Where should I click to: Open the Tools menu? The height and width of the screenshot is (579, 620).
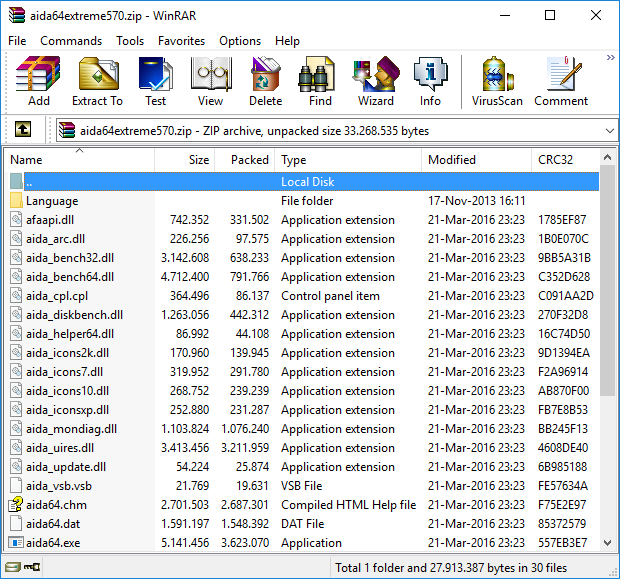tap(130, 41)
